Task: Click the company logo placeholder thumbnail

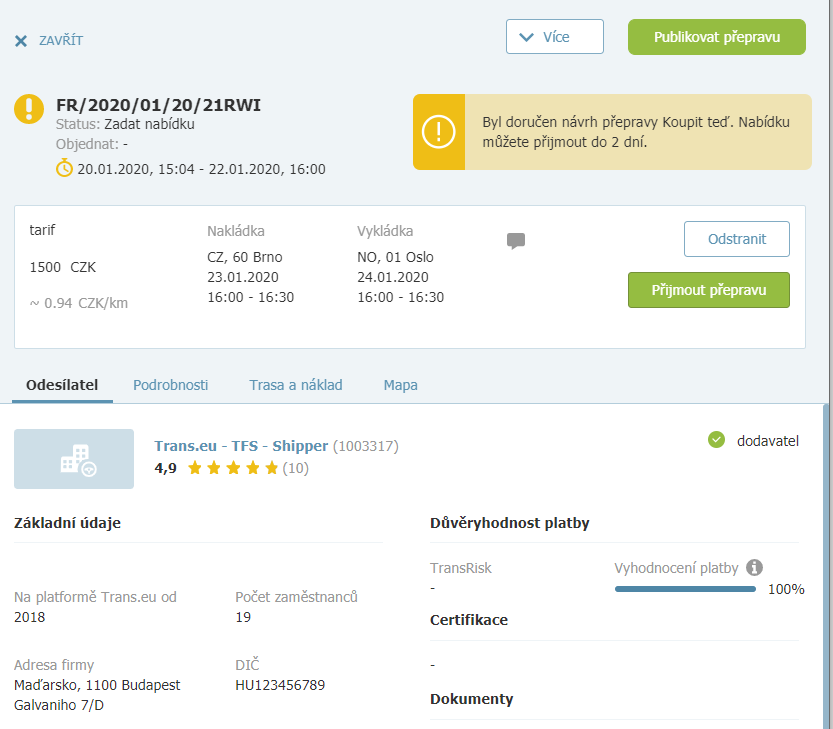Action: point(74,459)
